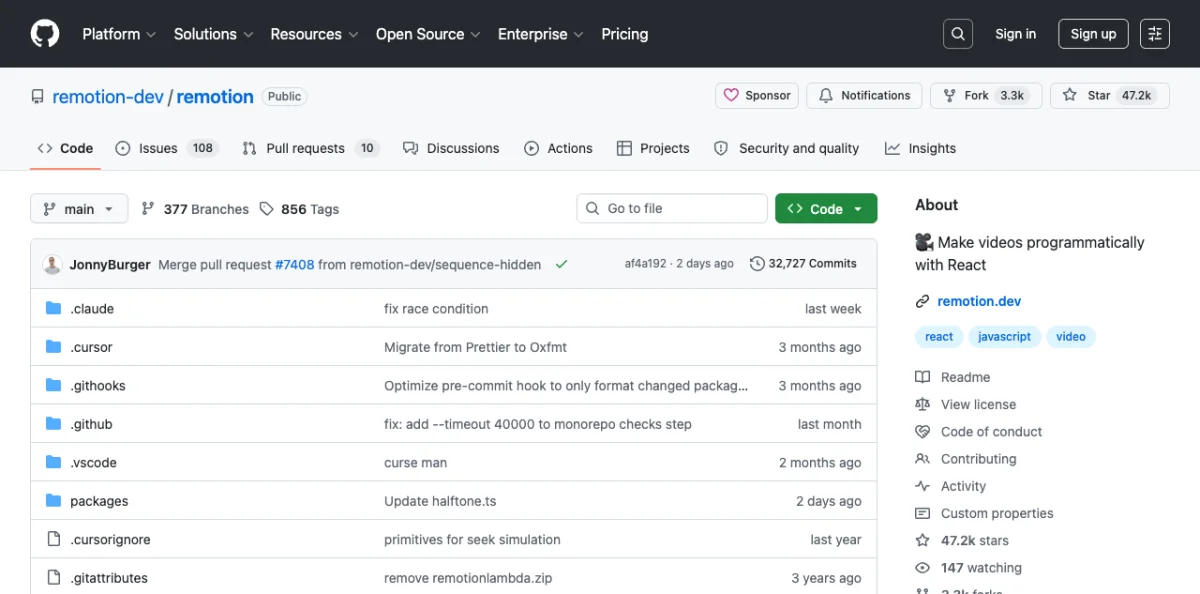
Task: Open the Insights tab
Action: point(921,148)
